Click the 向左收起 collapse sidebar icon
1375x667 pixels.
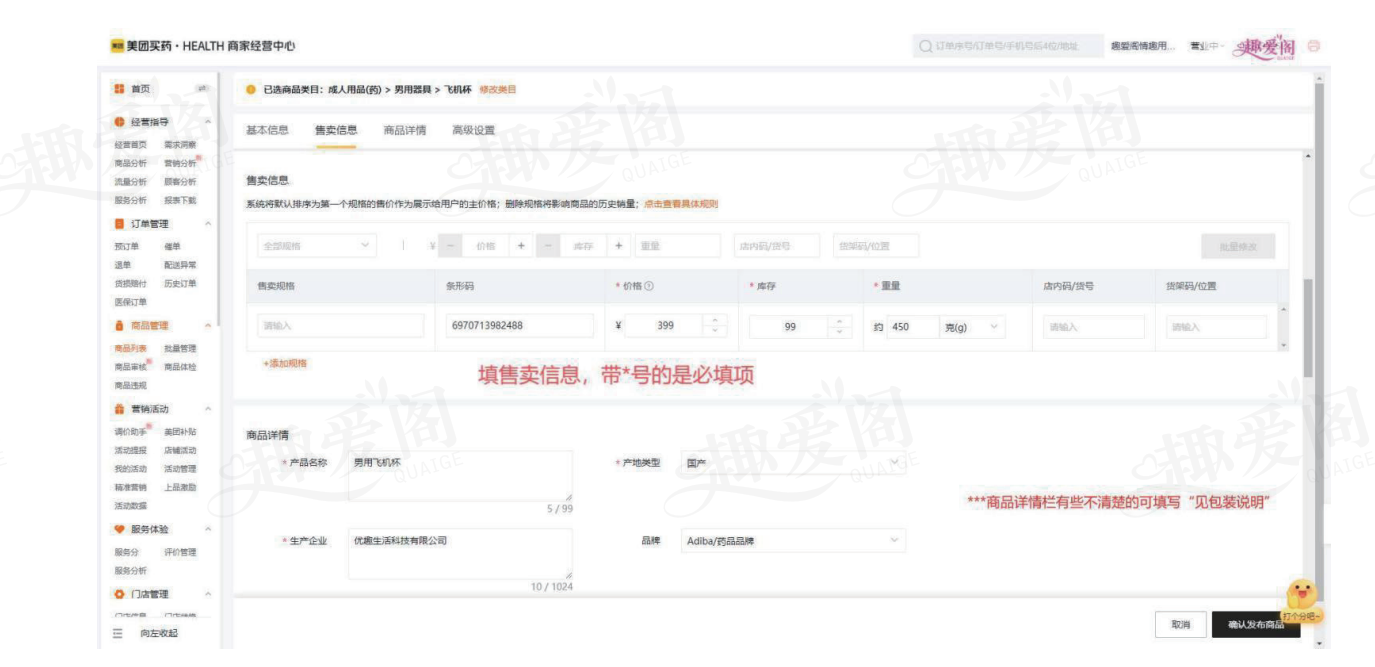(x=117, y=633)
